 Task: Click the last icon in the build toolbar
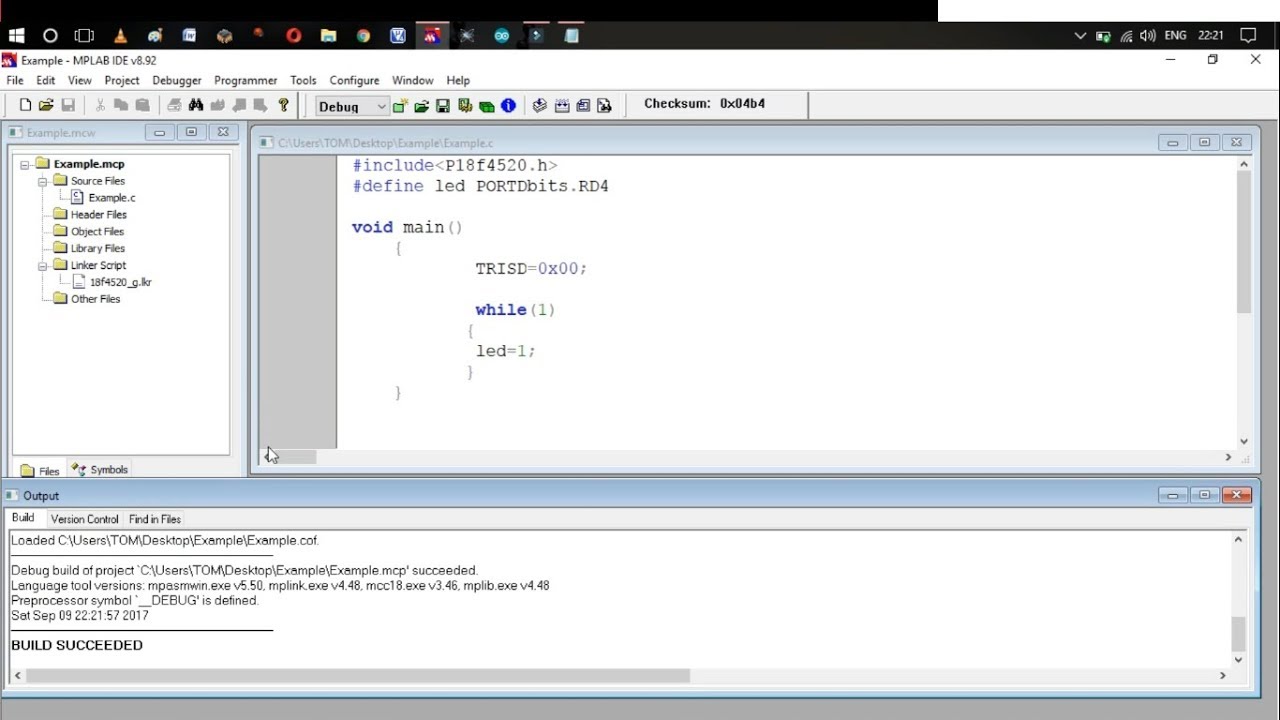[604, 105]
